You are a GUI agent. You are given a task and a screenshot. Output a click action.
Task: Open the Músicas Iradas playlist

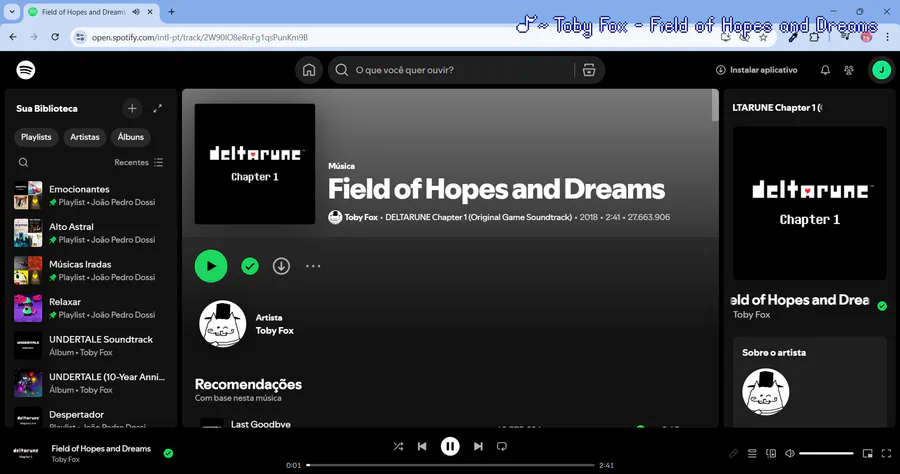pyautogui.click(x=91, y=271)
